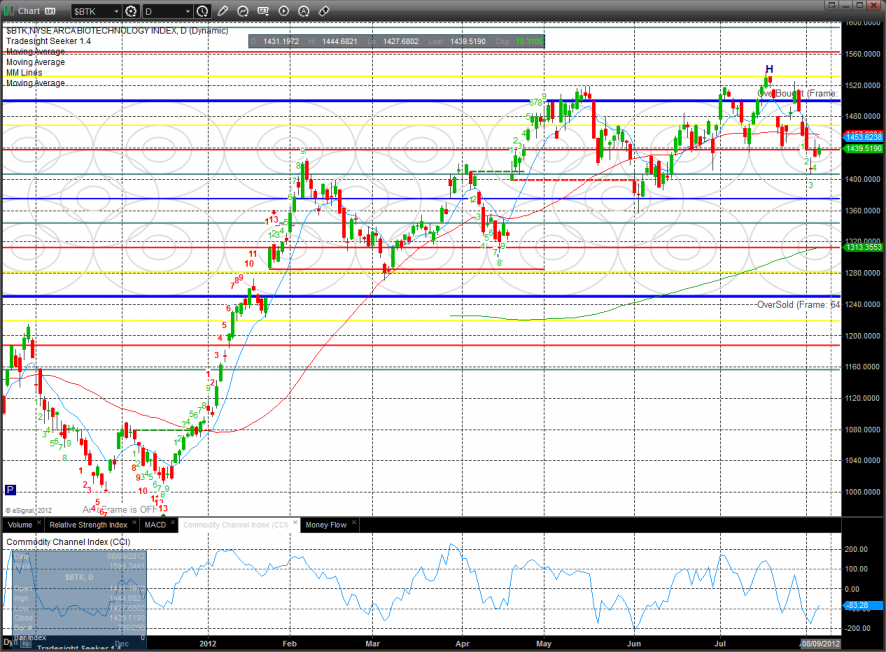The height and width of the screenshot is (652, 886).
Task: Close the MACD indicator tab
Action: [172, 524]
